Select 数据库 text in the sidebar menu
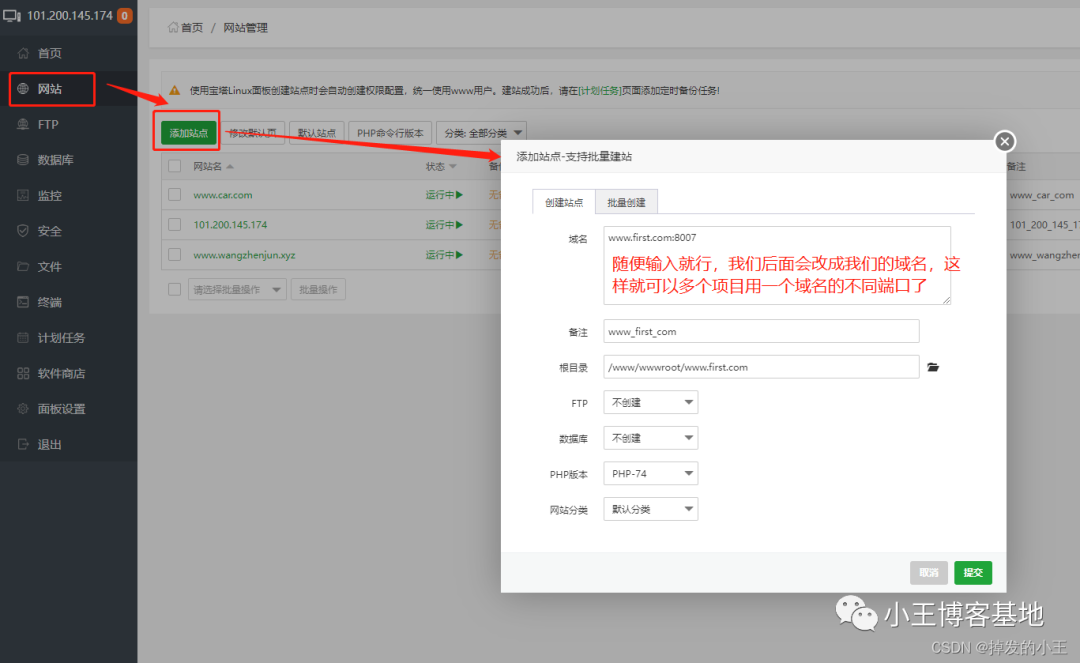The height and width of the screenshot is (663, 1080). click(x=56, y=160)
